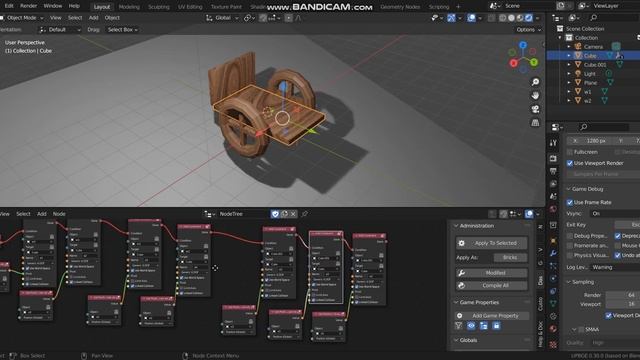Click the pin icon in node editor header
640x360 pixels.
(x=304, y=214)
